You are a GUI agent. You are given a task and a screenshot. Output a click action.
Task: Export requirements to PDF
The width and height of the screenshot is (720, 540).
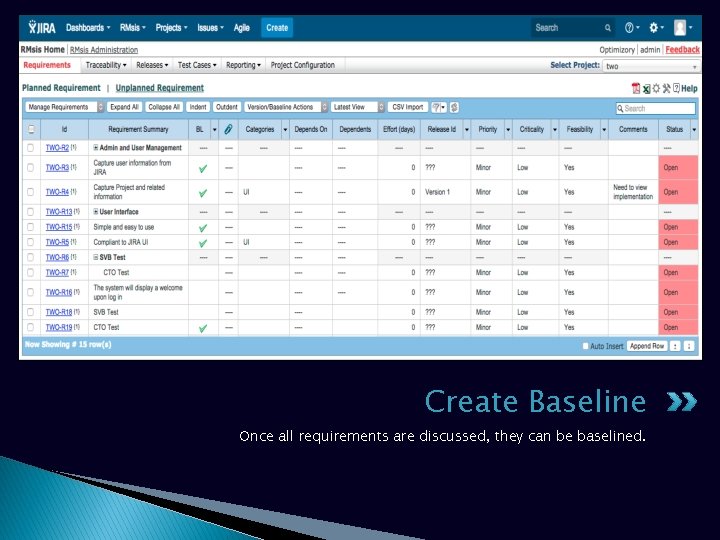point(636,88)
